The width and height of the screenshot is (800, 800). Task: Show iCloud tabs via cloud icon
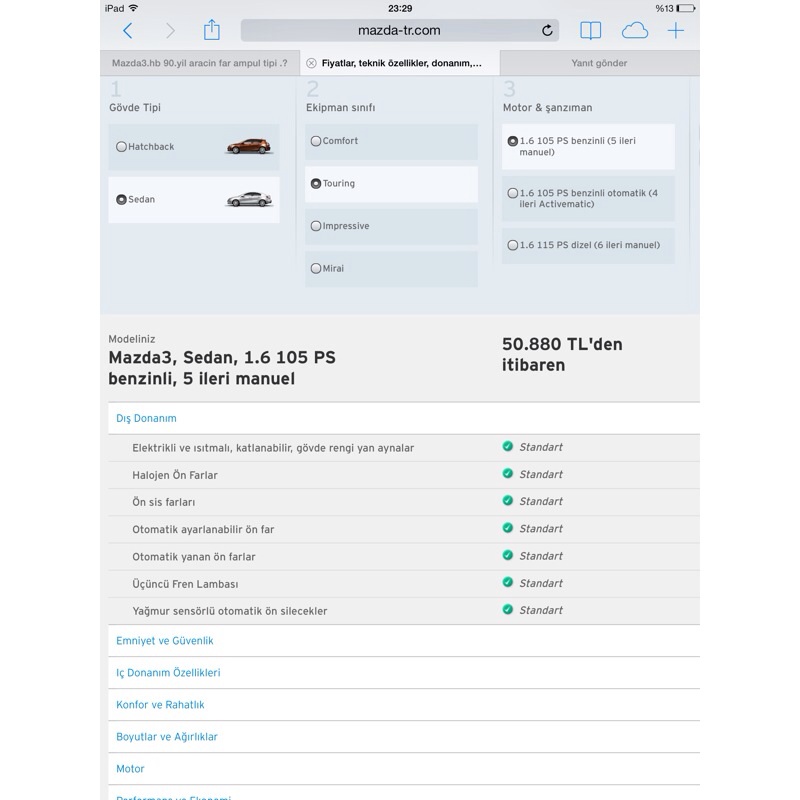[635, 31]
